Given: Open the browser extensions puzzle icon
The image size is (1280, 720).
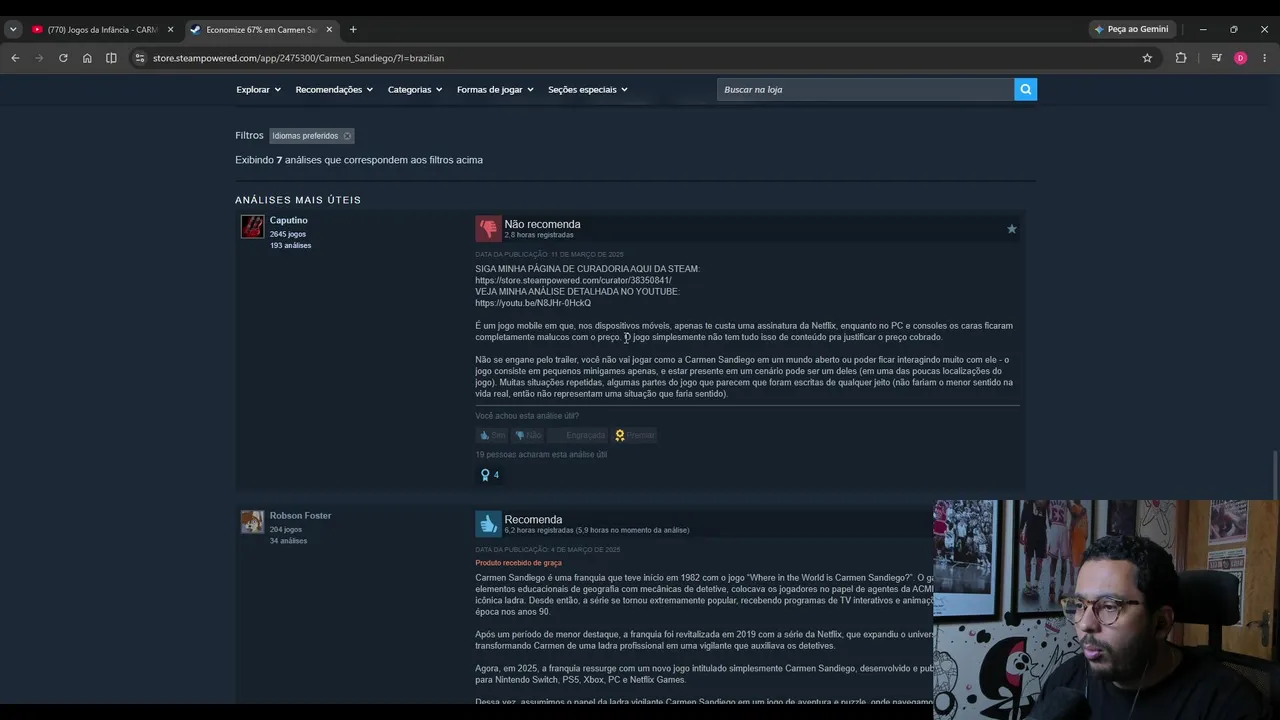Looking at the screenshot, I should [1181, 58].
